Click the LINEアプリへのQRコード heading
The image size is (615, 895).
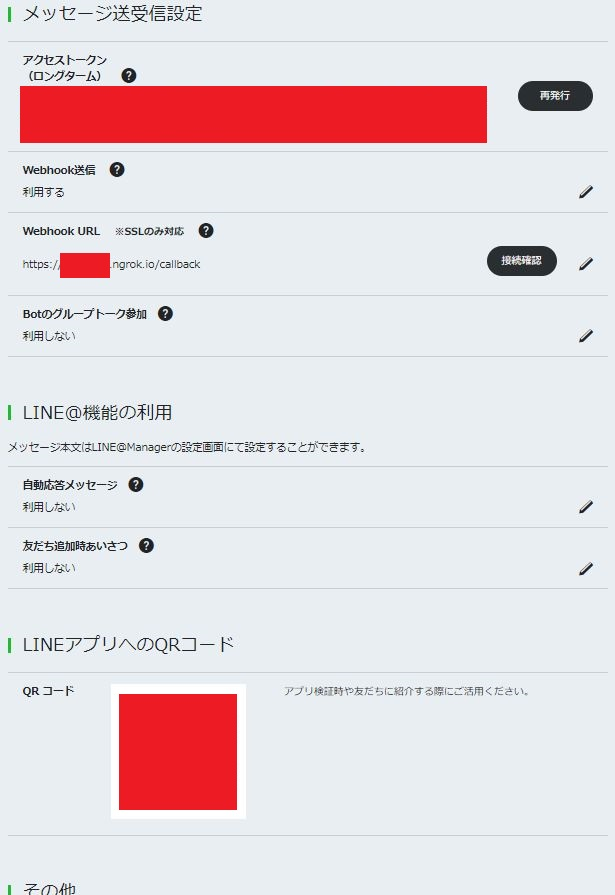(128, 644)
